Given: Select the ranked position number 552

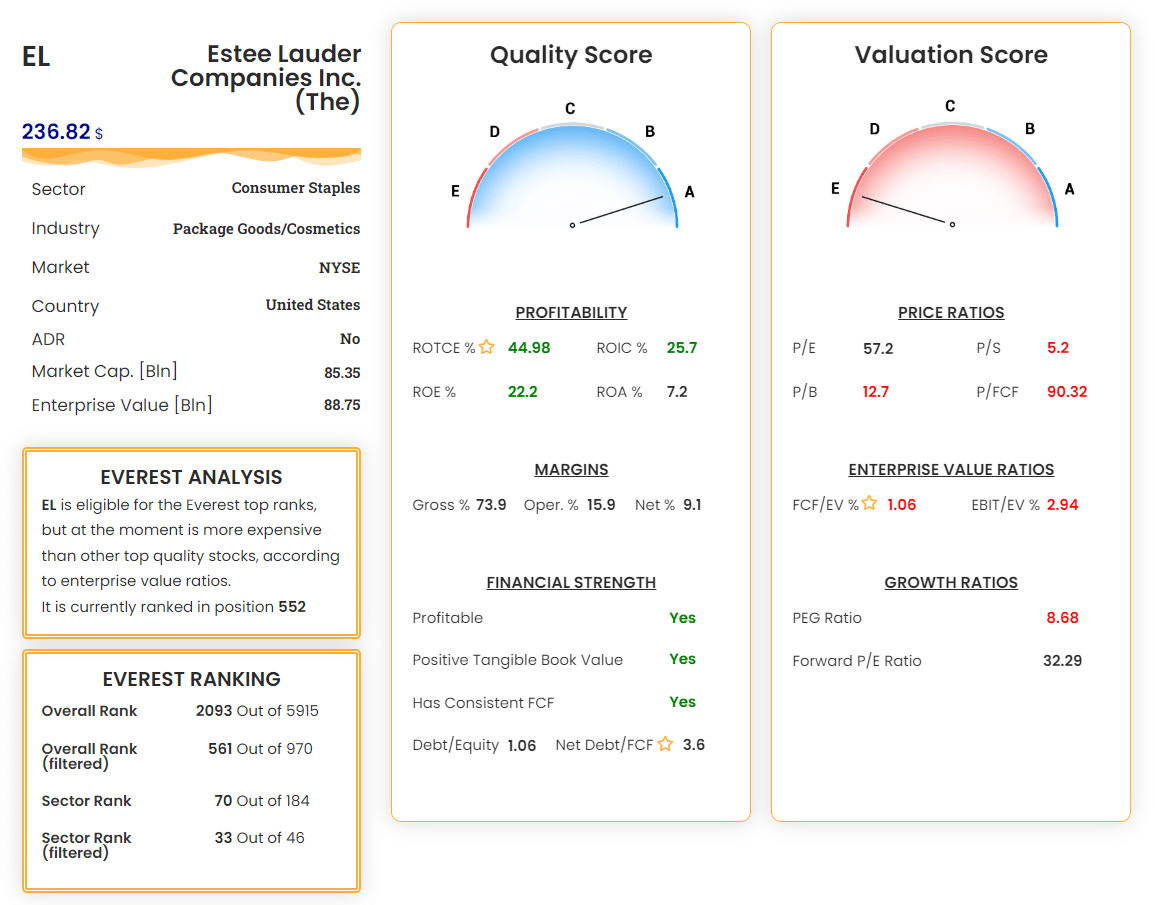Looking at the screenshot, I should [x=292, y=606].
